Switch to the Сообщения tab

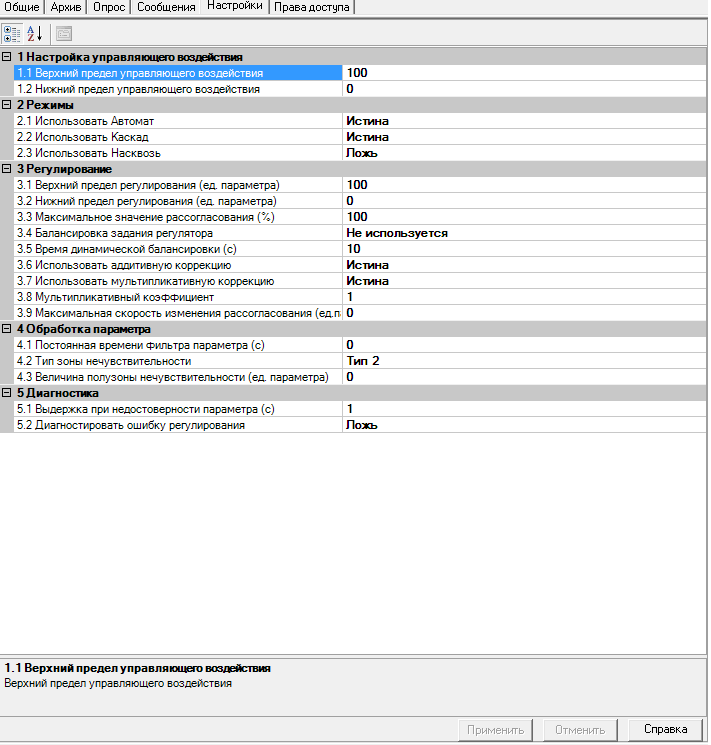coord(166,7)
